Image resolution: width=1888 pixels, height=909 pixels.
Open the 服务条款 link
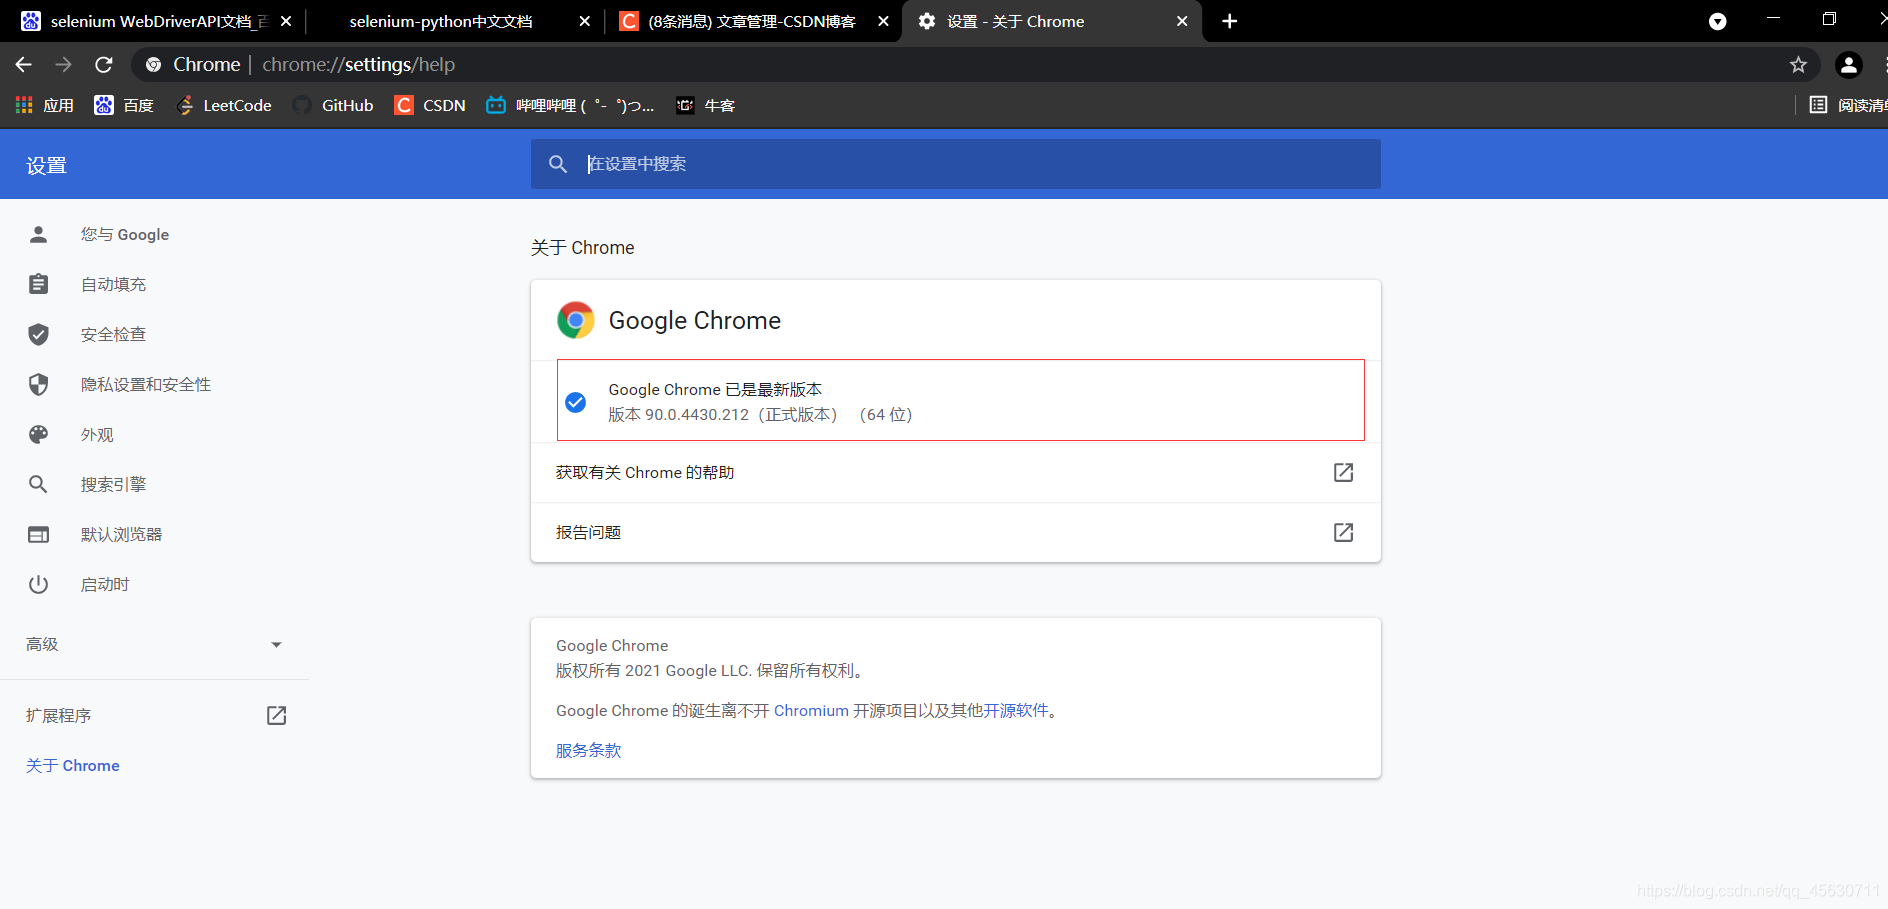[589, 750]
